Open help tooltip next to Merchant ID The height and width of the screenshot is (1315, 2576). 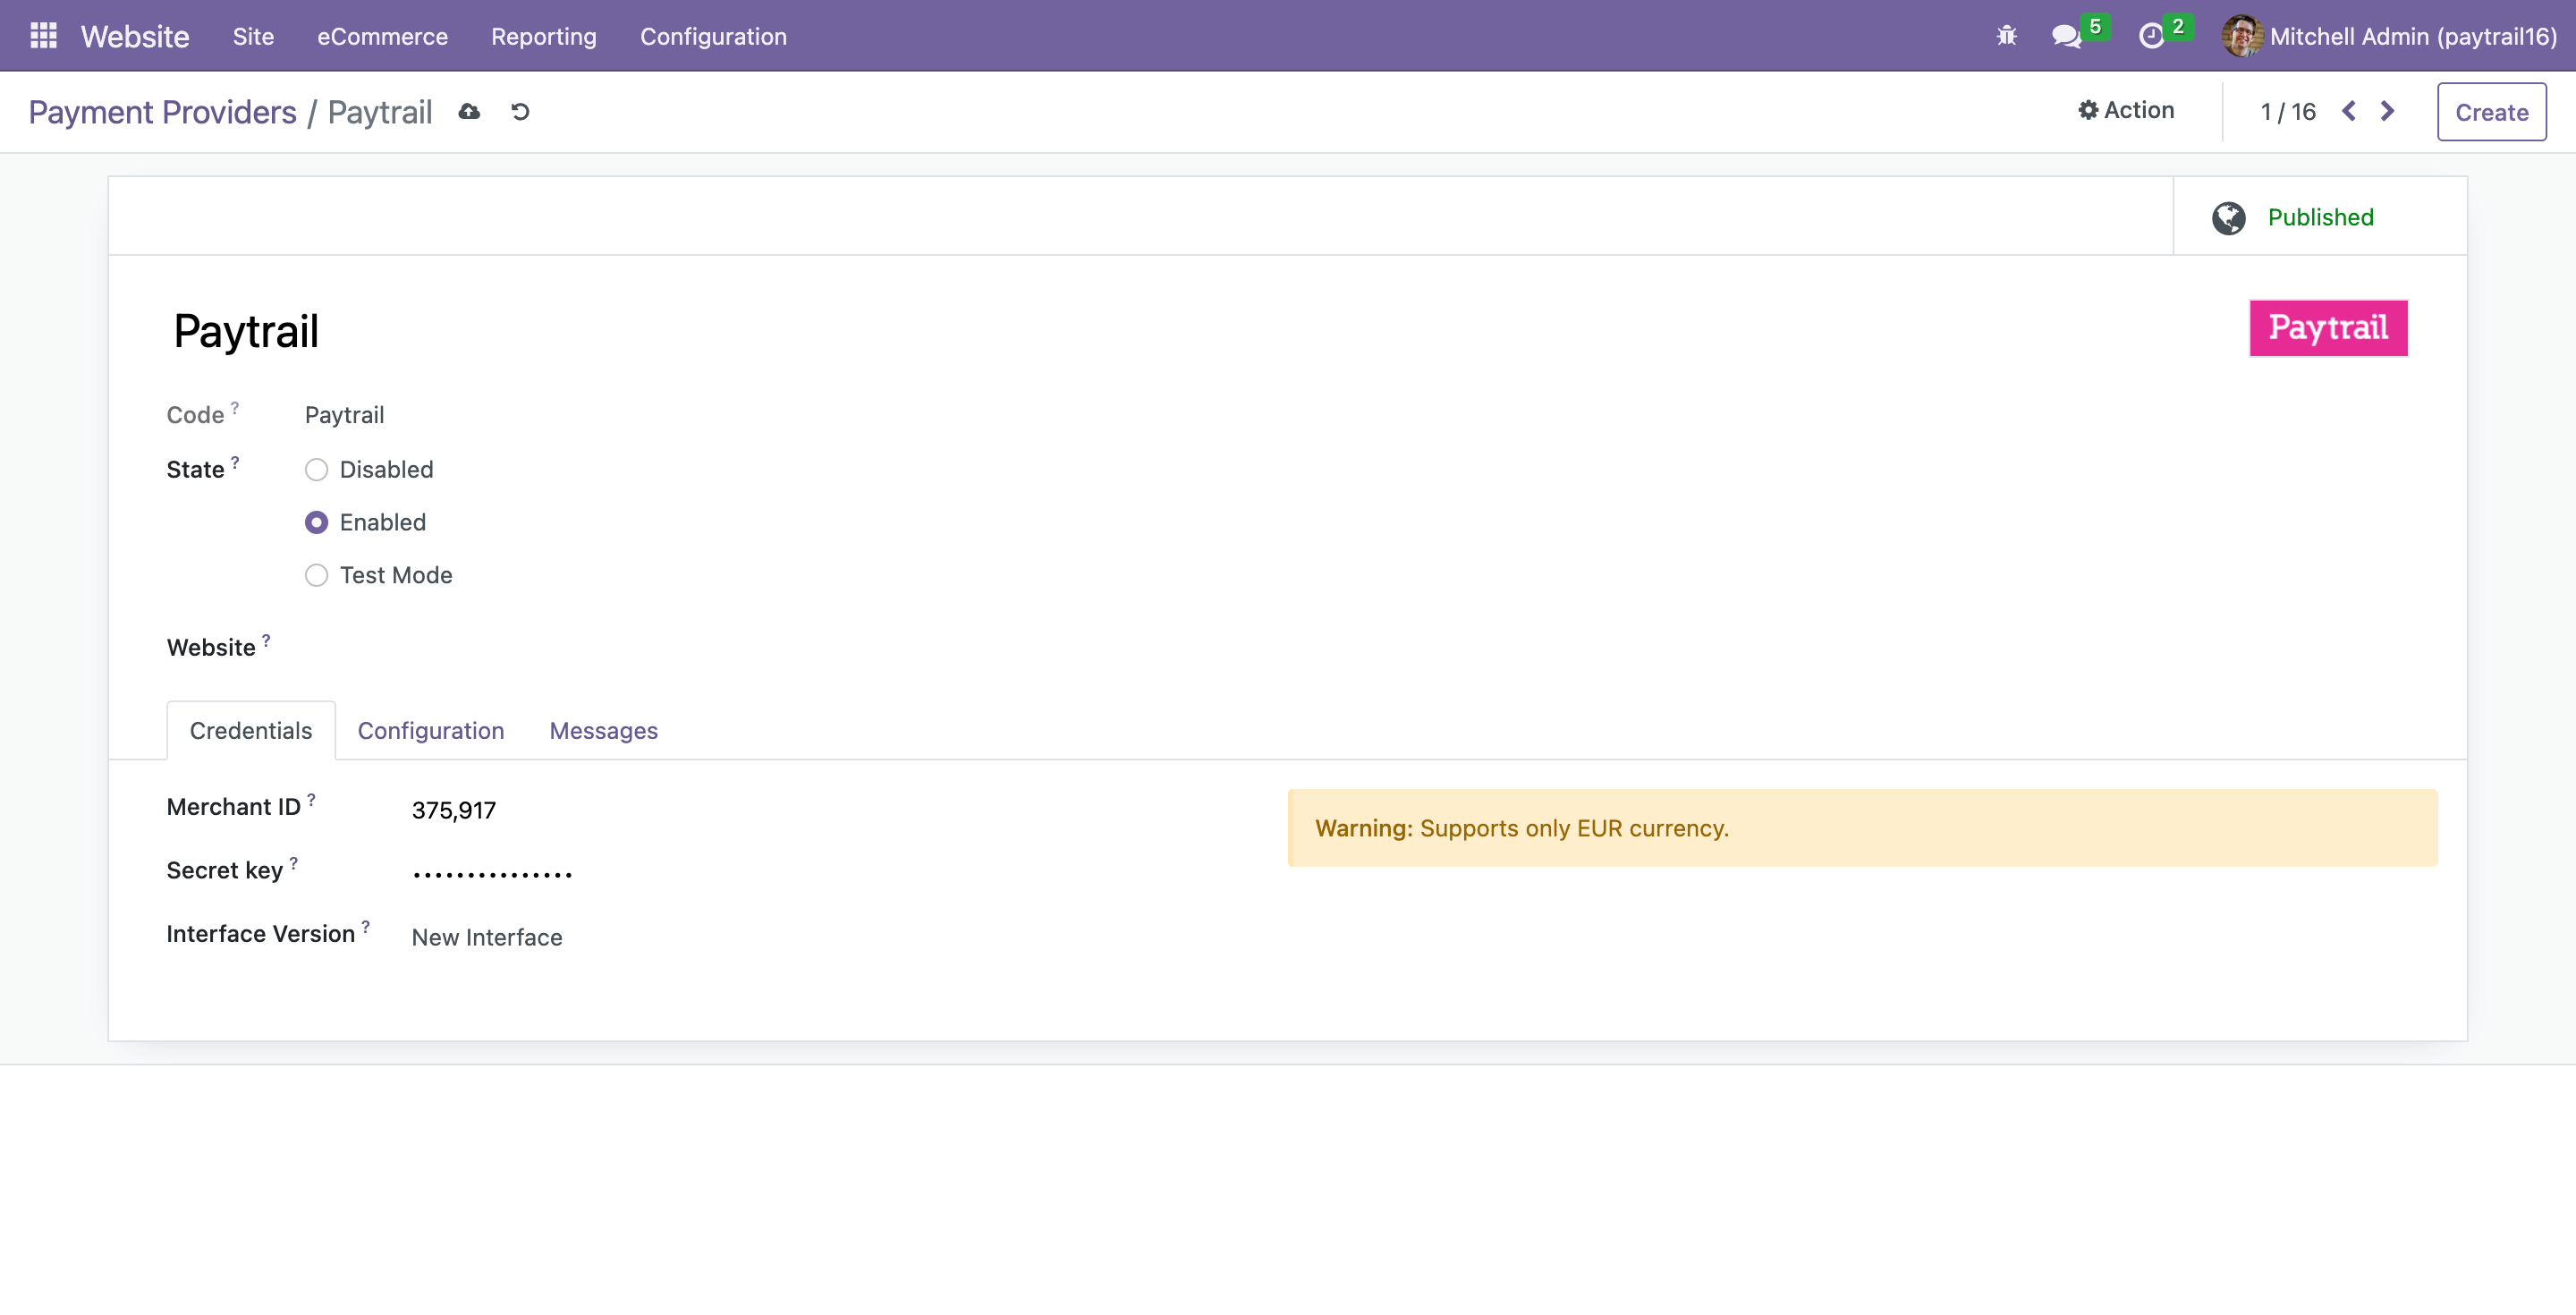tap(311, 799)
